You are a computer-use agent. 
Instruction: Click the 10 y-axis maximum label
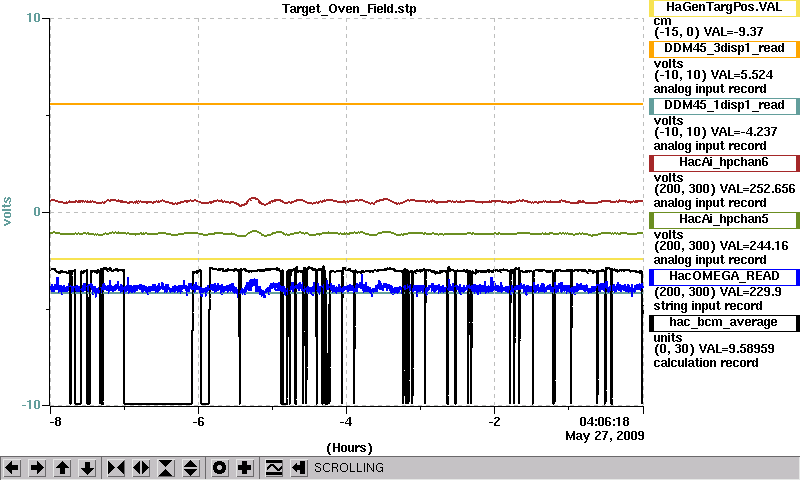tap(33, 18)
